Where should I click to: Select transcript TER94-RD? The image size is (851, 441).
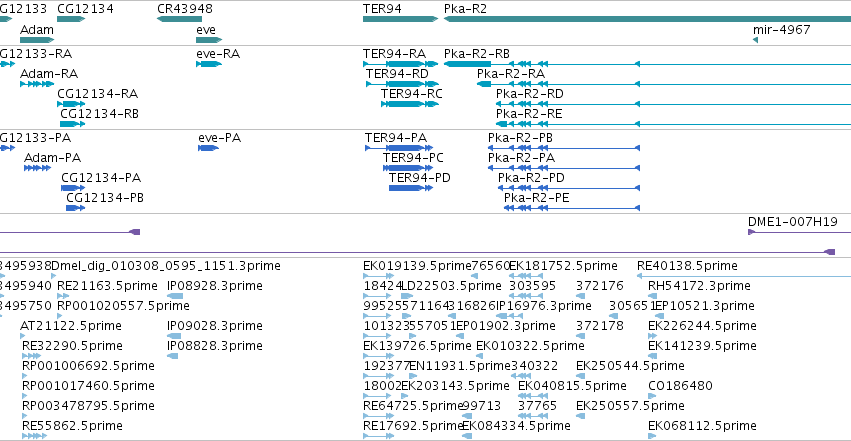click(x=402, y=84)
